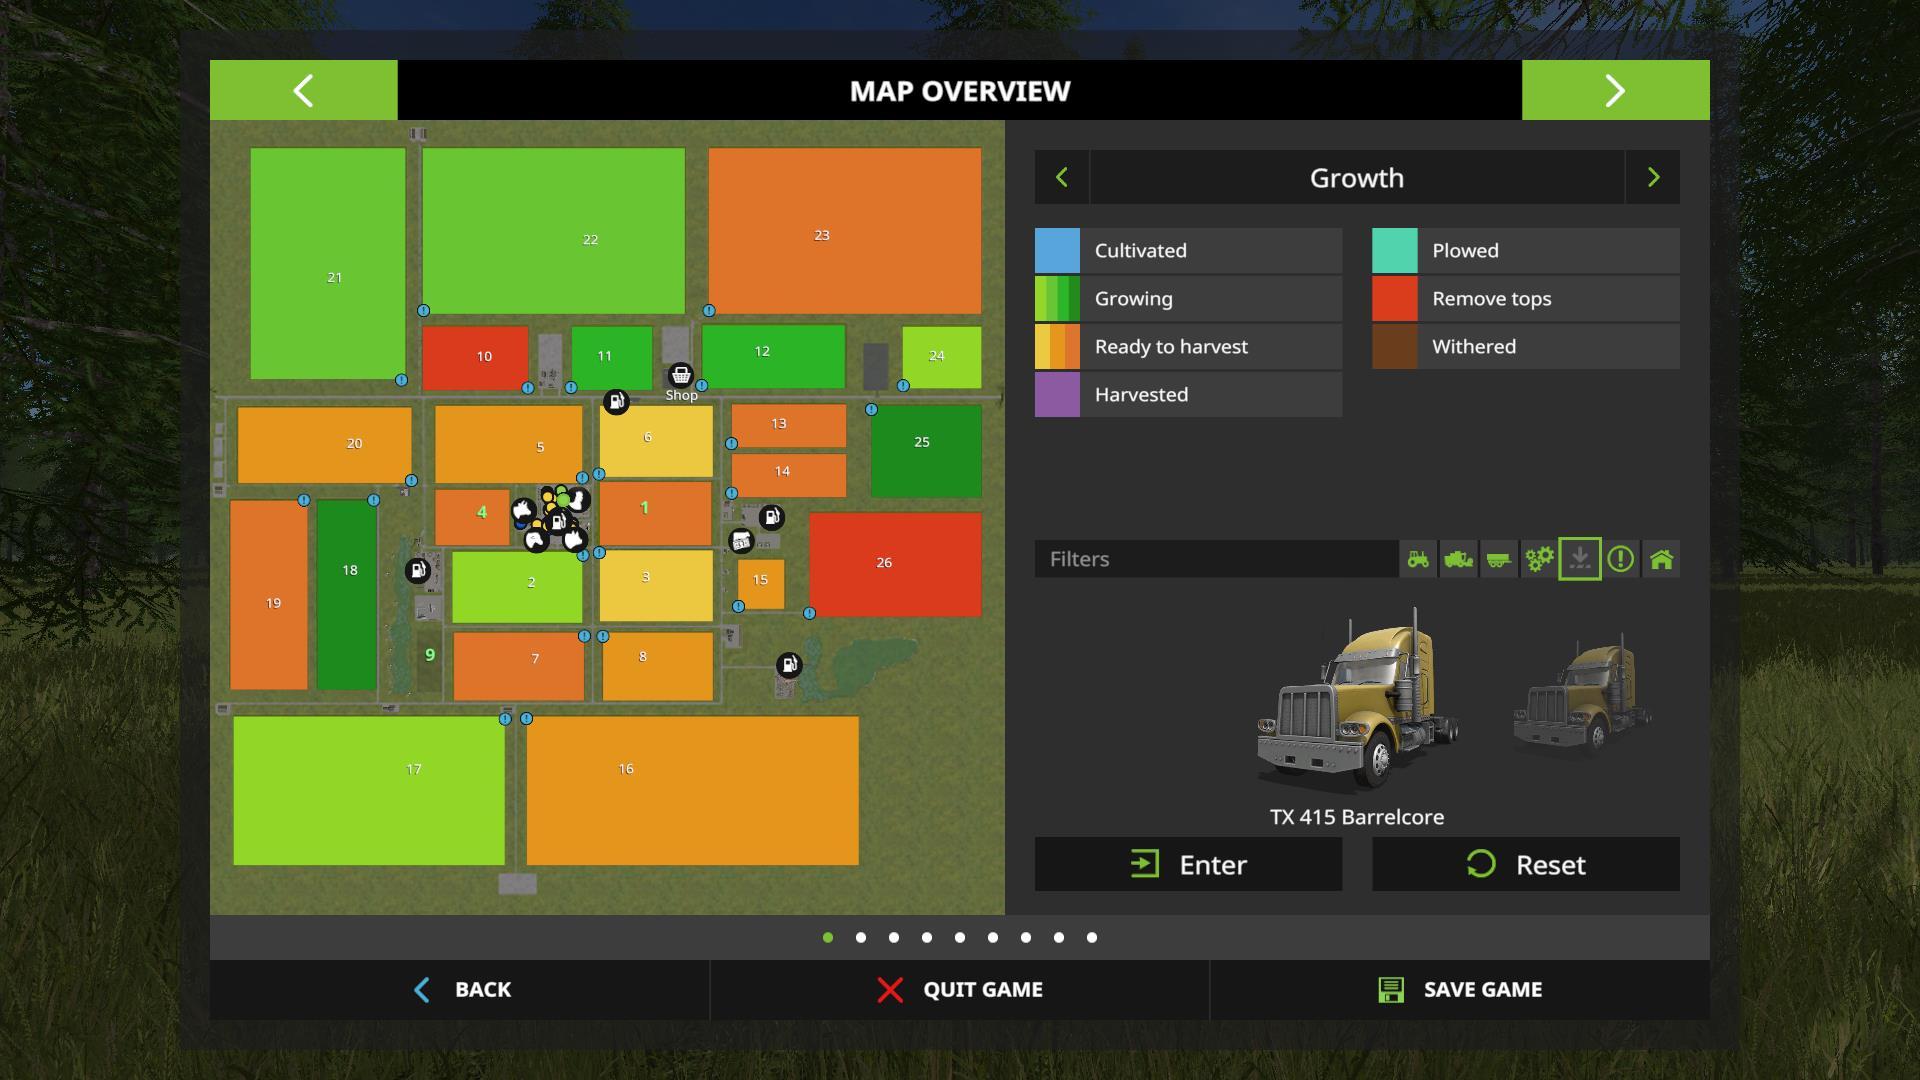Click the fuel pump icon beside field 18
This screenshot has height=1080, width=1920.
[417, 570]
